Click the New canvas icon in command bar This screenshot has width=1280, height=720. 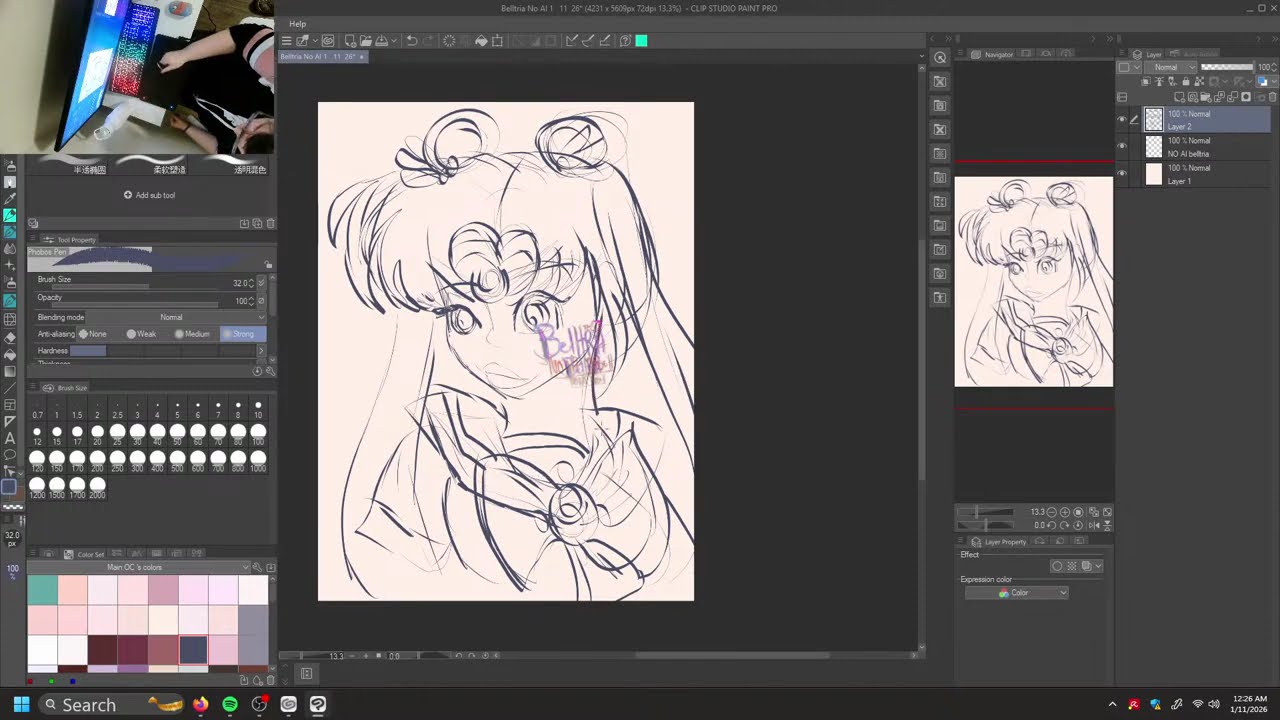350,40
